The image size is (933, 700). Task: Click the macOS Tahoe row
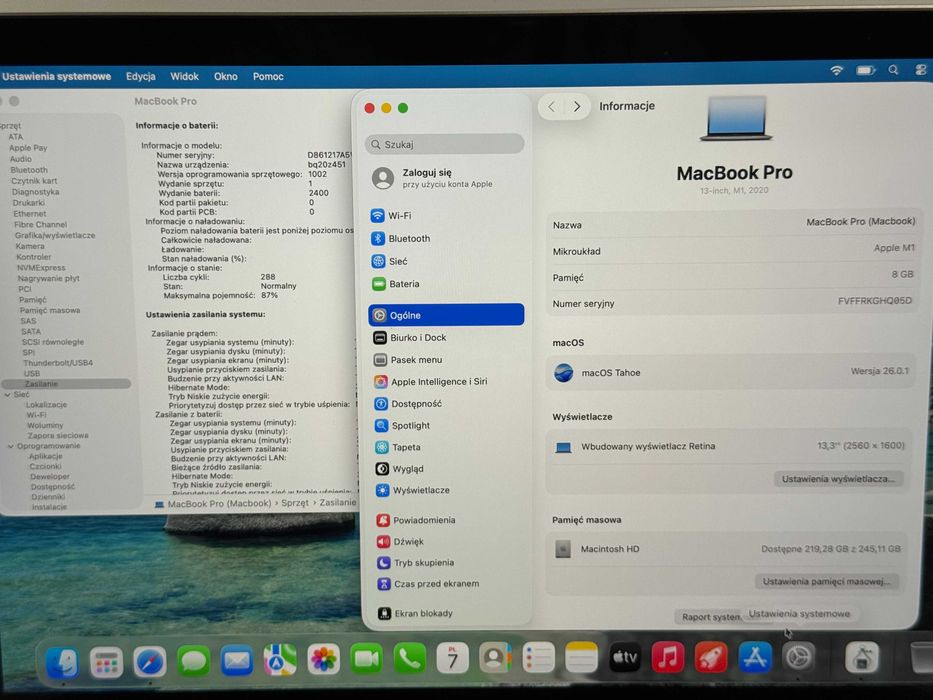pos(731,373)
